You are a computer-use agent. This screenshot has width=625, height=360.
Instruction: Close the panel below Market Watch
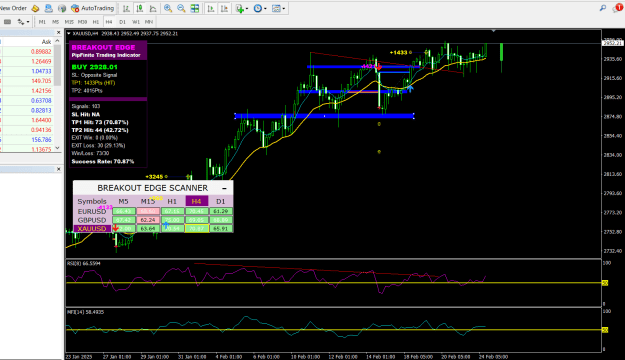coord(59,169)
